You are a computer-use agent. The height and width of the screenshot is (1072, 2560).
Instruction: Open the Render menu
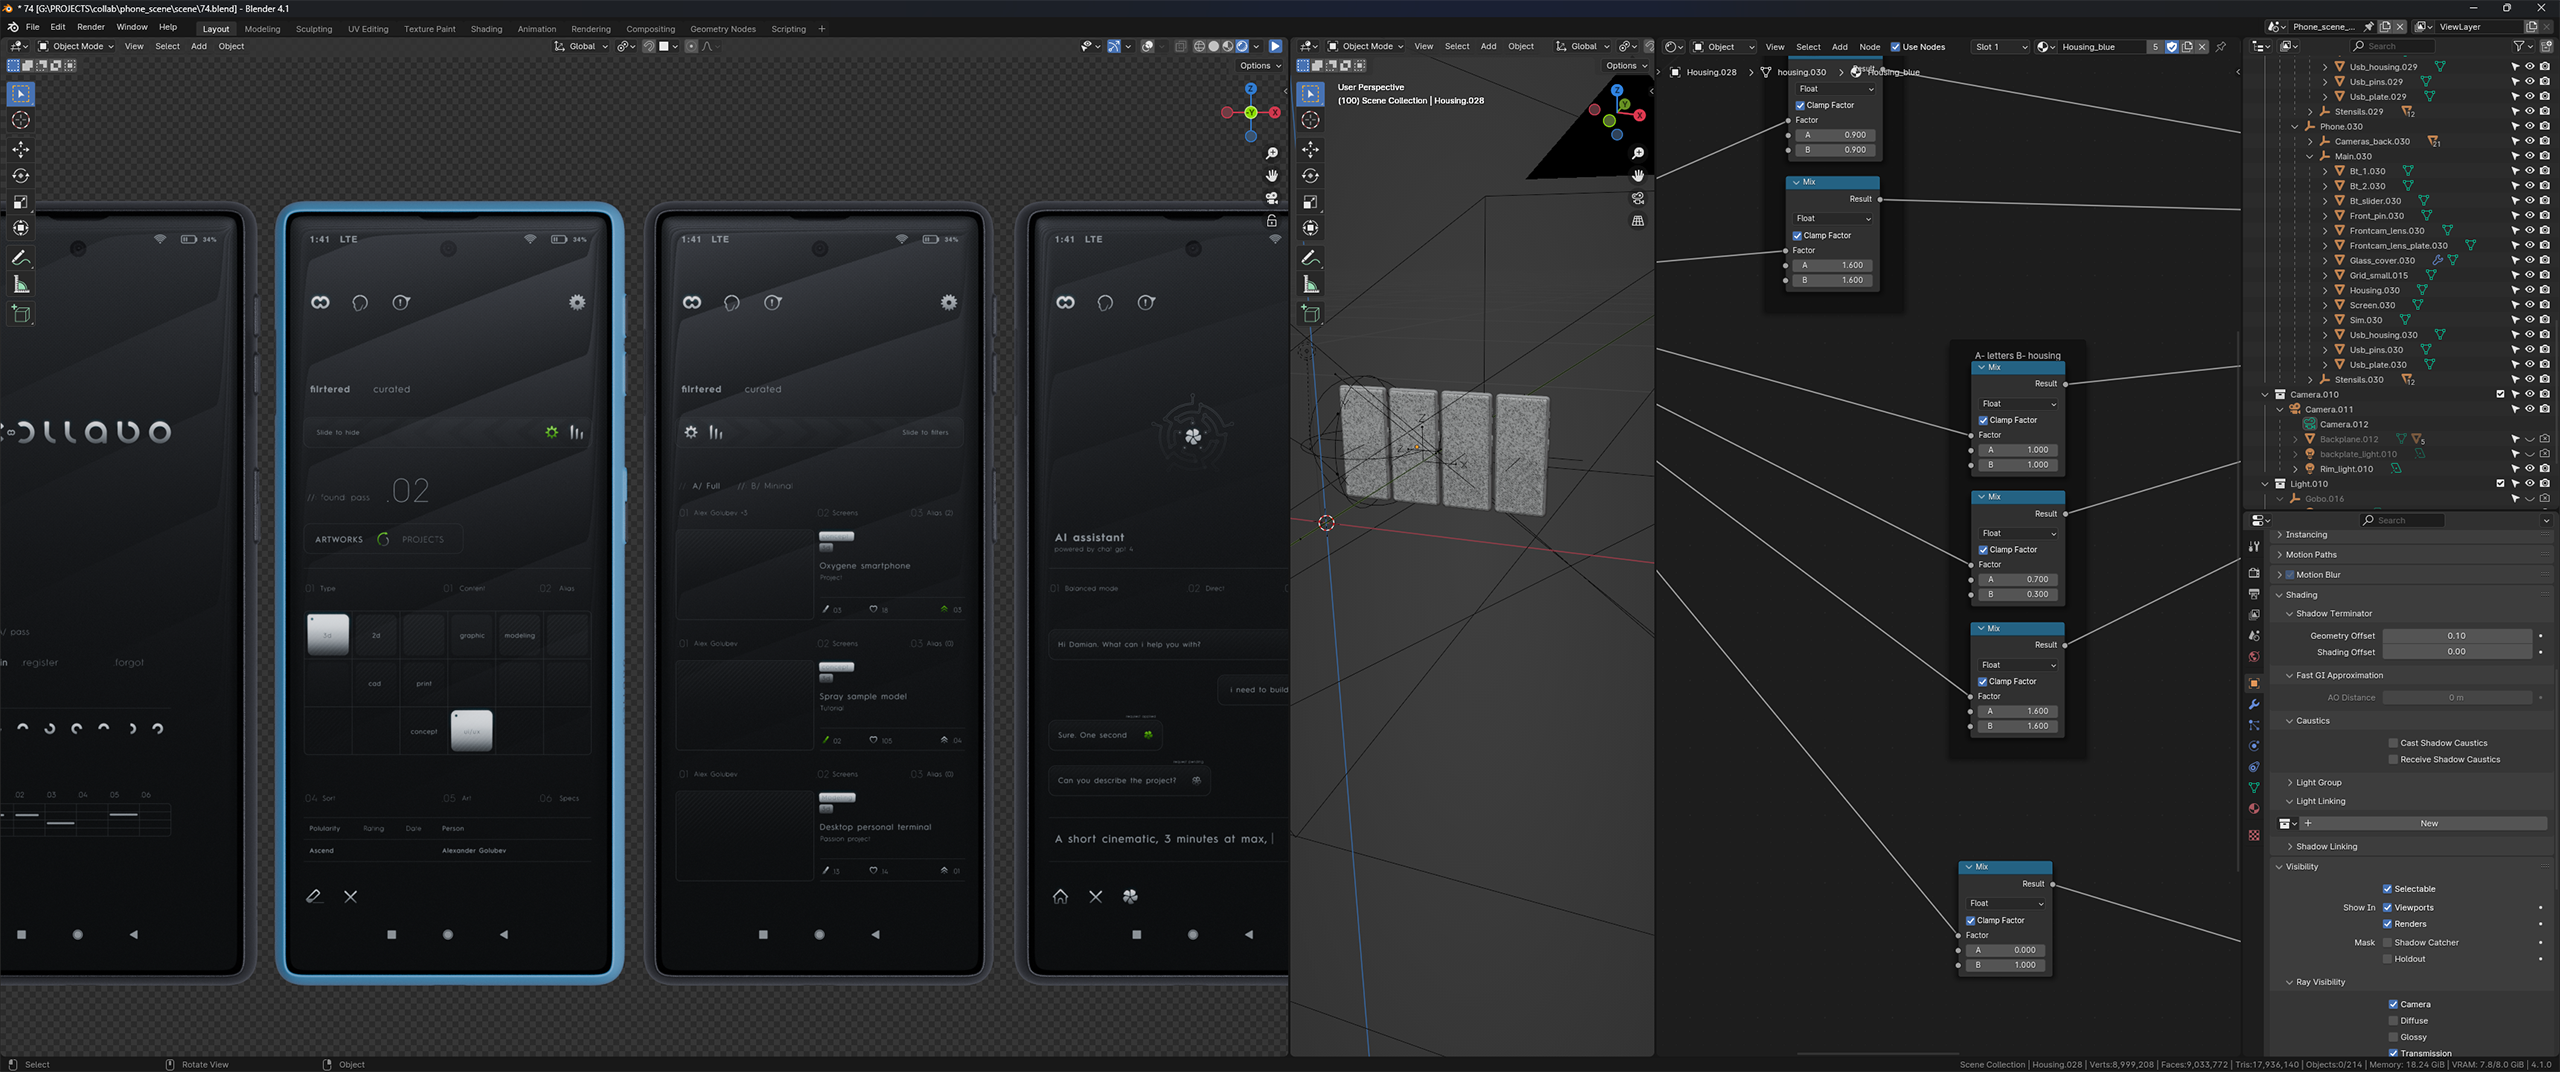tap(90, 27)
